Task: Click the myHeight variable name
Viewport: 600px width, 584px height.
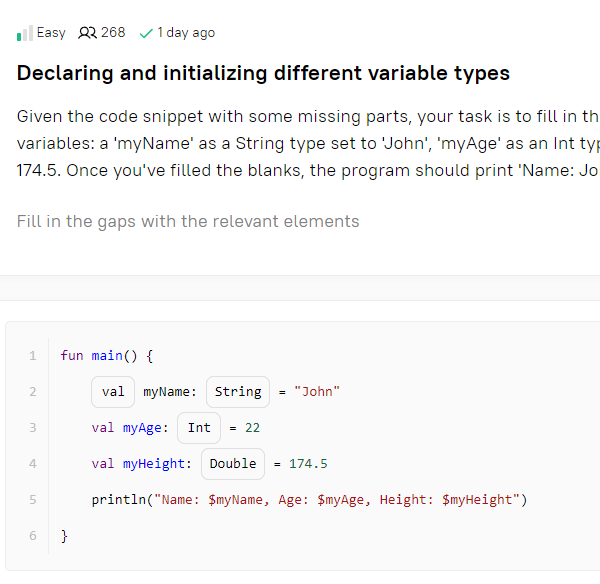Action: pyautogui.click(x=154, y=464)
